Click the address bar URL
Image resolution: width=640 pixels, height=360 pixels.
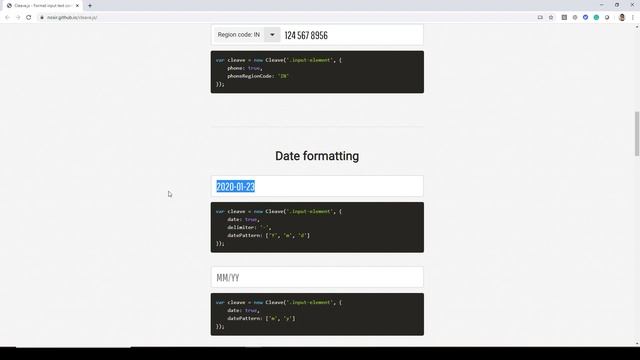[x=72, y=18]
